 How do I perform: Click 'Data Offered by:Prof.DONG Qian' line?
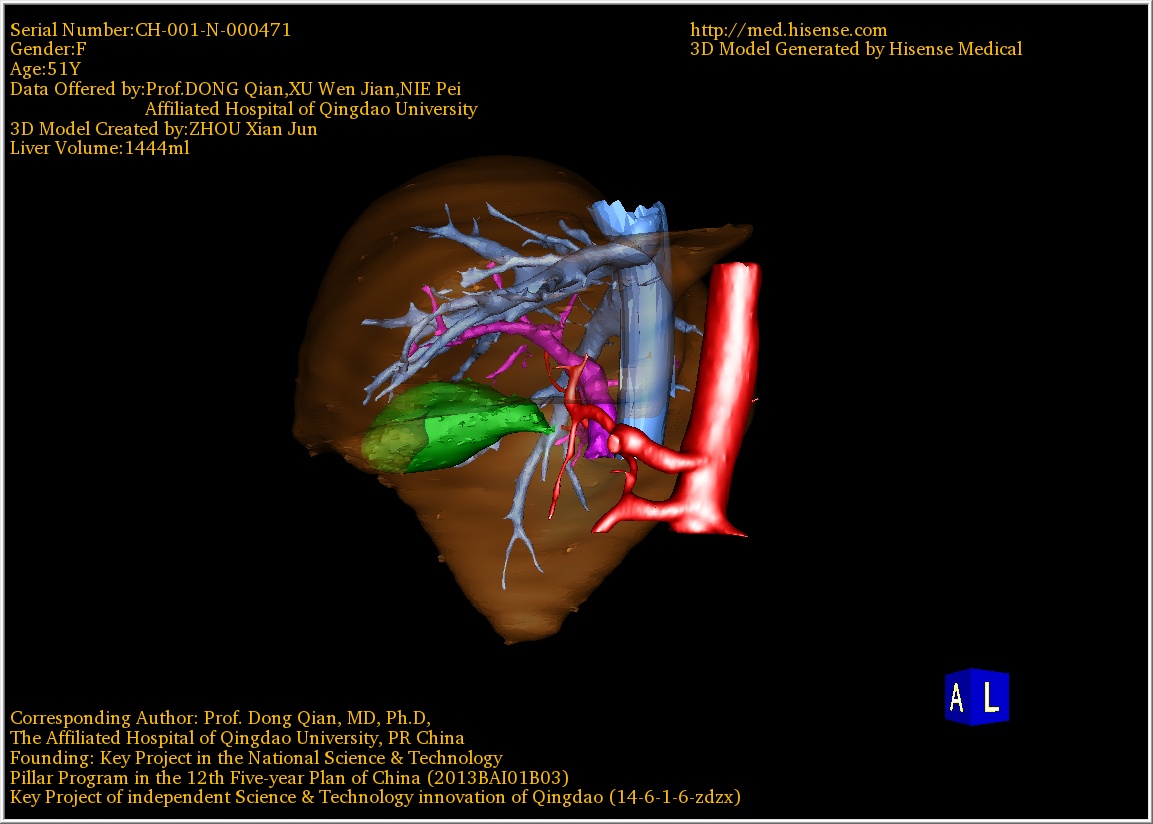pos(235,89)
